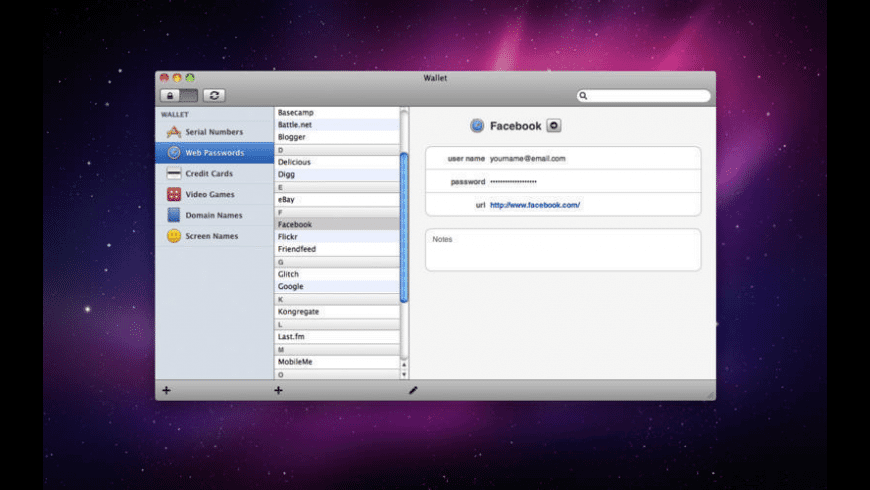
Task: Click the magnifier icon in search field
Action: click(x=583, y=96)
